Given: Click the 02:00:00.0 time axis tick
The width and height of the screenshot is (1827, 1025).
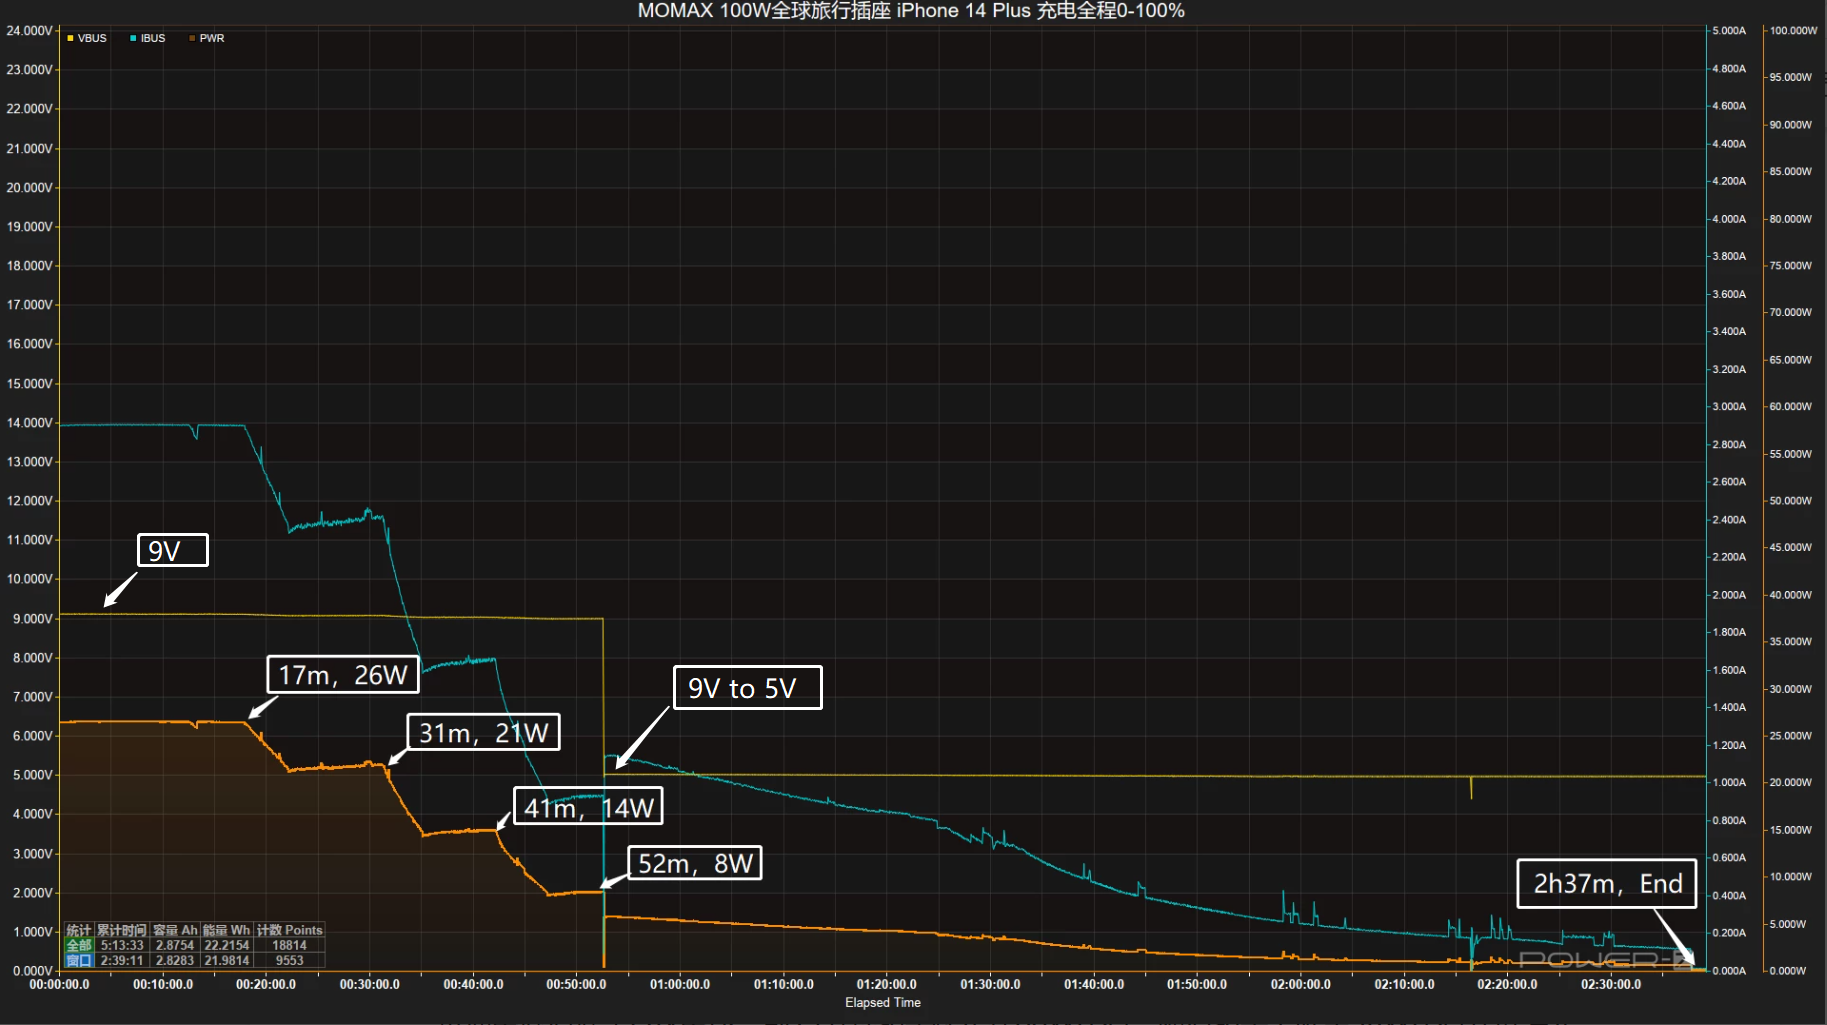Looking at the screenshot, I should coord(1300,984).
